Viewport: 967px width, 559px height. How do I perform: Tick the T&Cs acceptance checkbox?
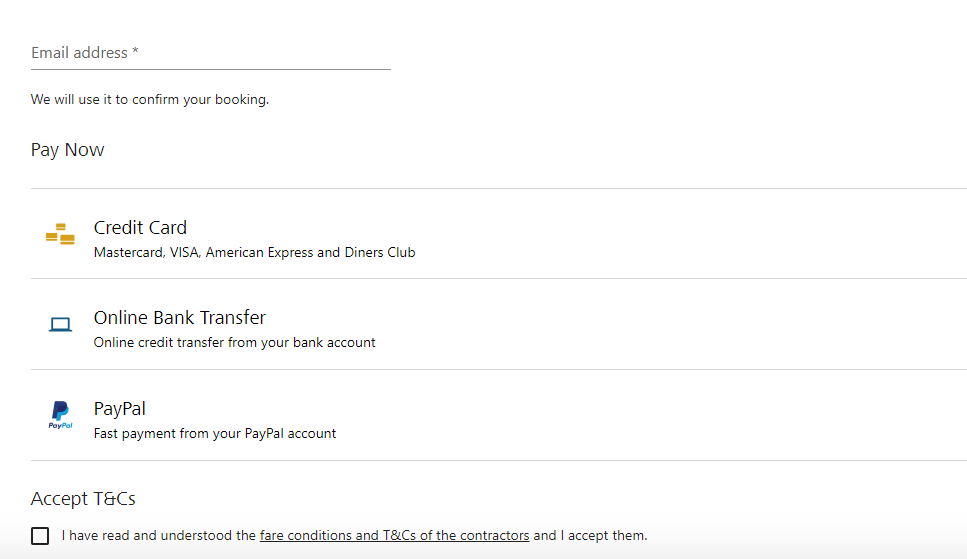click(40, 536)
